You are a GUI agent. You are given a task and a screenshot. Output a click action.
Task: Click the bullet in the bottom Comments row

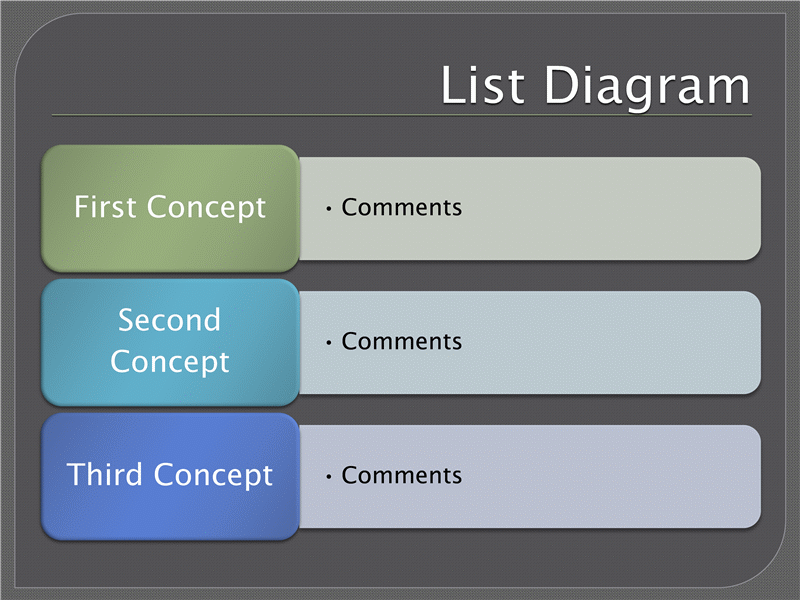pyautogui.click(x=329, y=477)
